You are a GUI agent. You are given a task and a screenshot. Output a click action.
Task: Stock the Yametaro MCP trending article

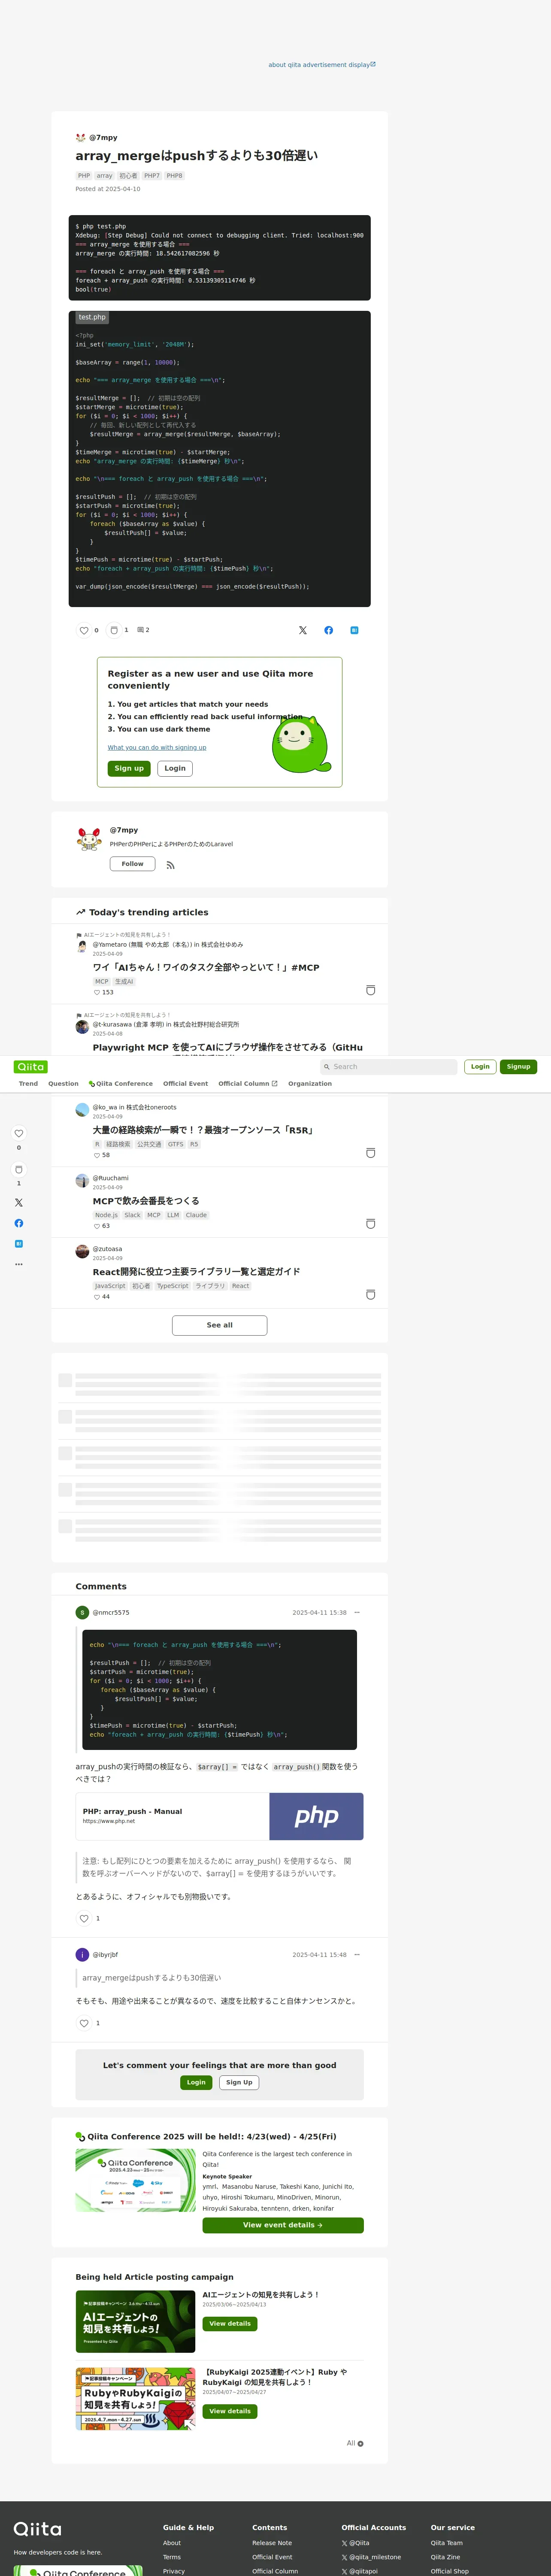370,990
